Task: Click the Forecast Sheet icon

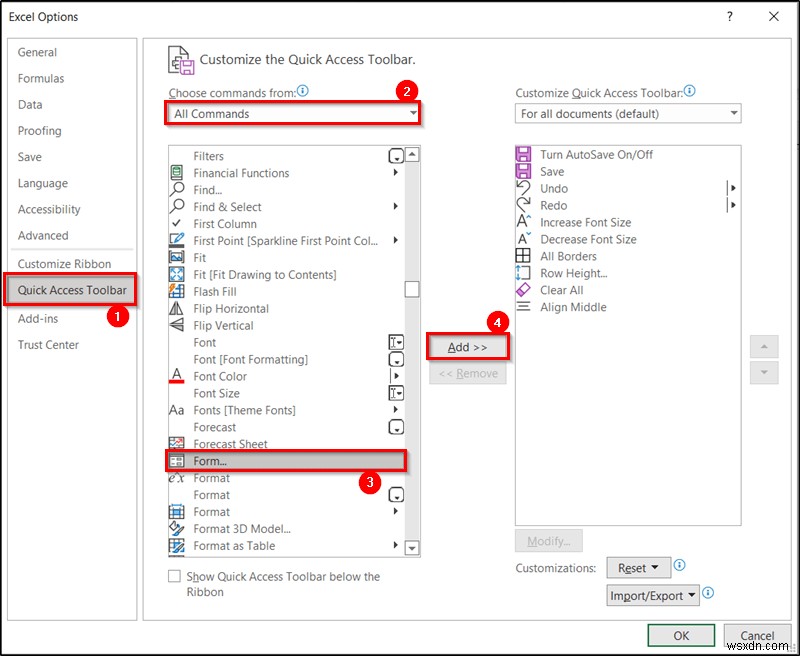Action: [177, 443]
